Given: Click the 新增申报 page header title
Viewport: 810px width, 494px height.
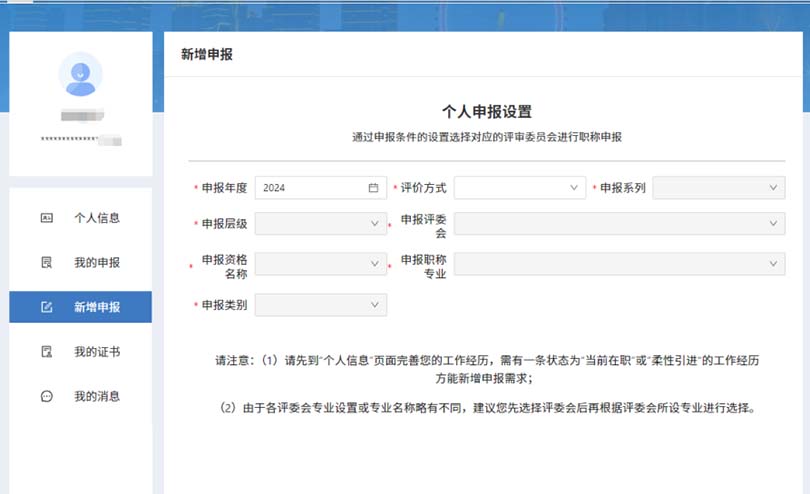Looking at the screenshot, I should pyautogui.click(x=207, y=55).
